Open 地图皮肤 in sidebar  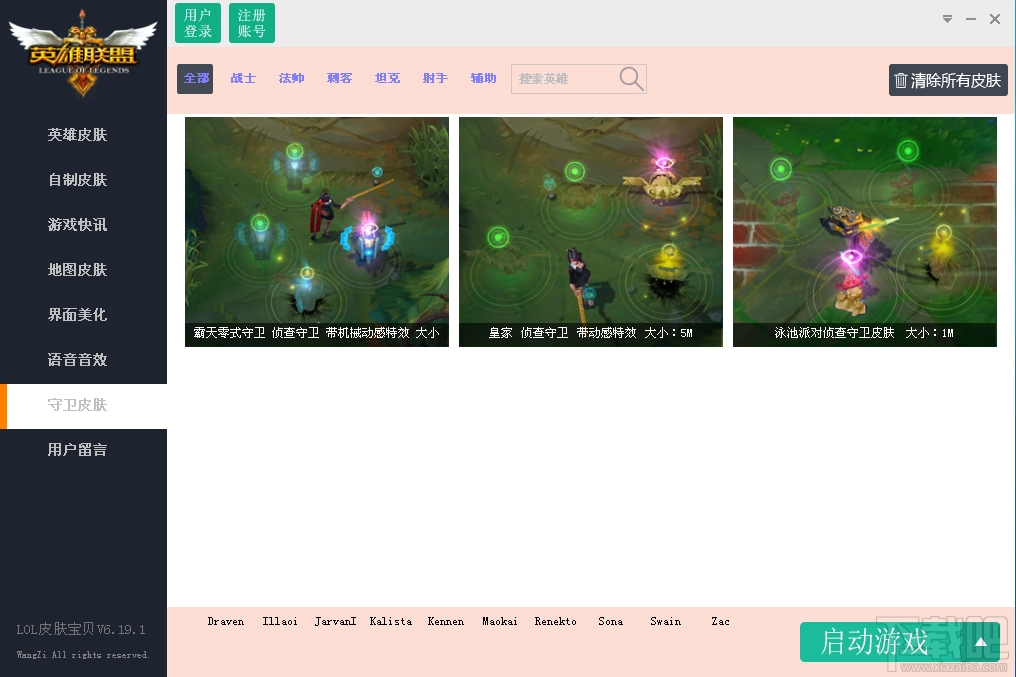84,270
